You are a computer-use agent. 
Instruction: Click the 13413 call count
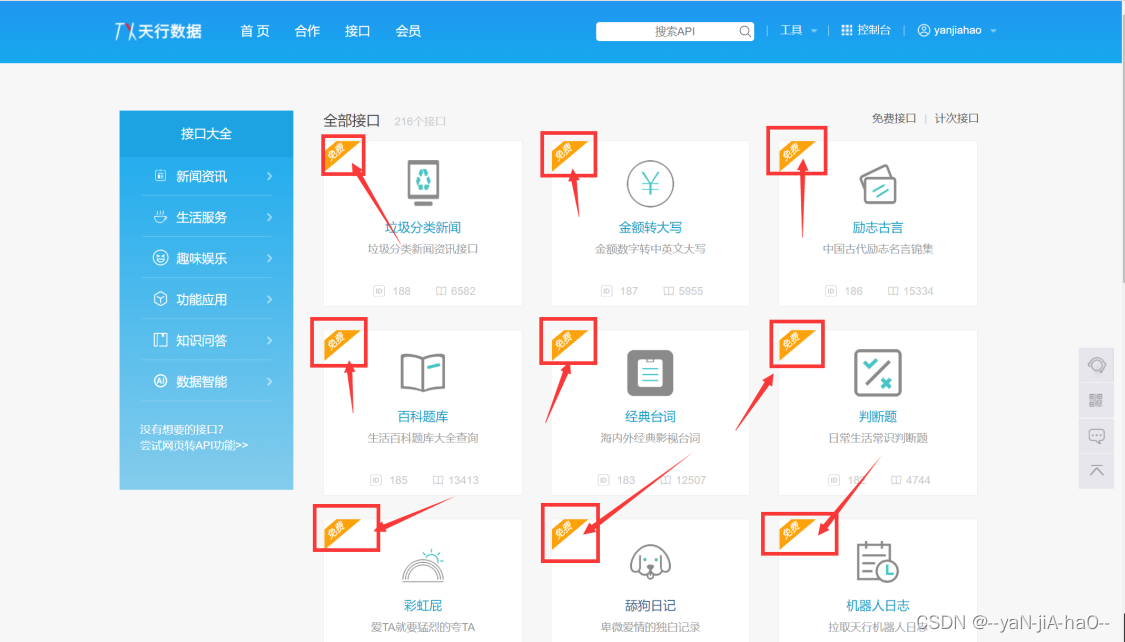coord(463,480)
